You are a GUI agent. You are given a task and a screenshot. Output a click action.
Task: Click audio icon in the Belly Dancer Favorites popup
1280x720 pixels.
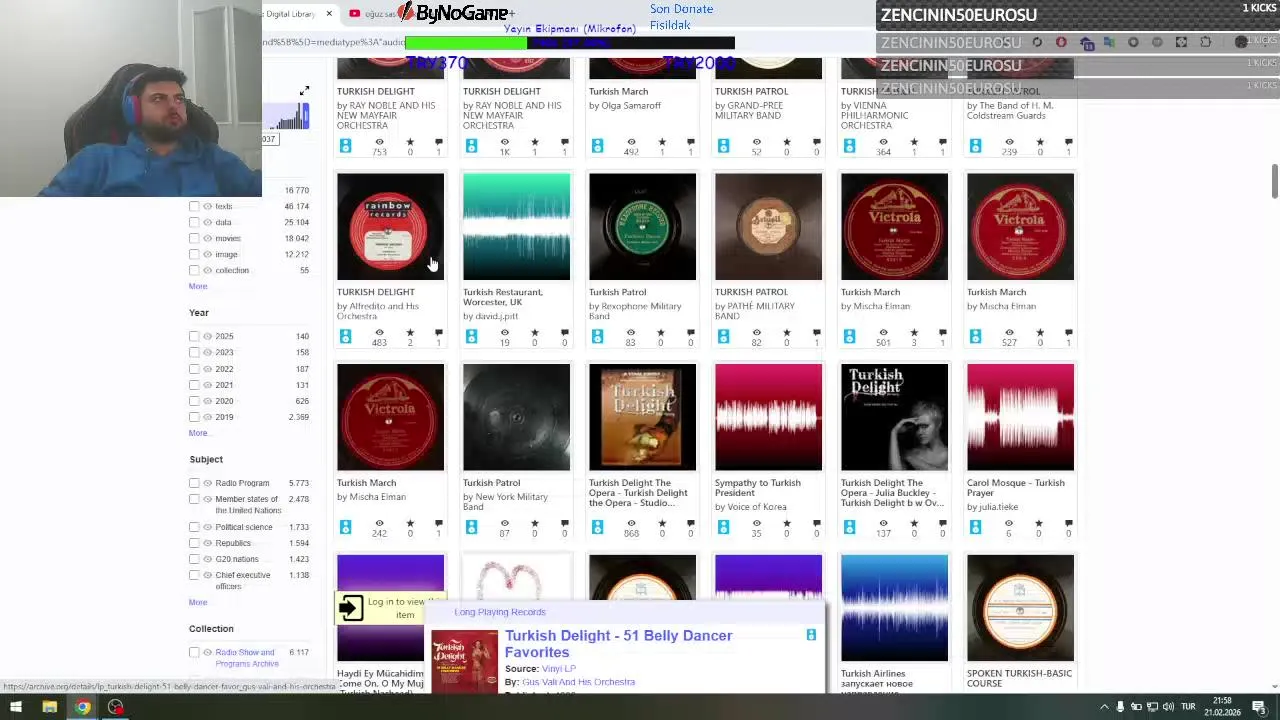[x=811, y=635]
